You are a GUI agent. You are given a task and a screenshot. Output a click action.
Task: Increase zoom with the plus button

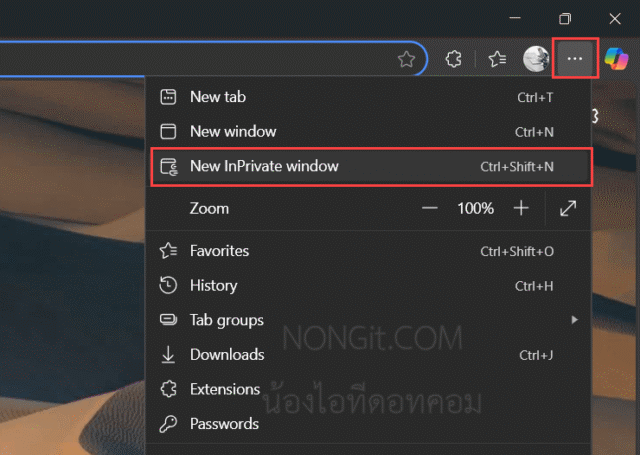coord(521,208)
